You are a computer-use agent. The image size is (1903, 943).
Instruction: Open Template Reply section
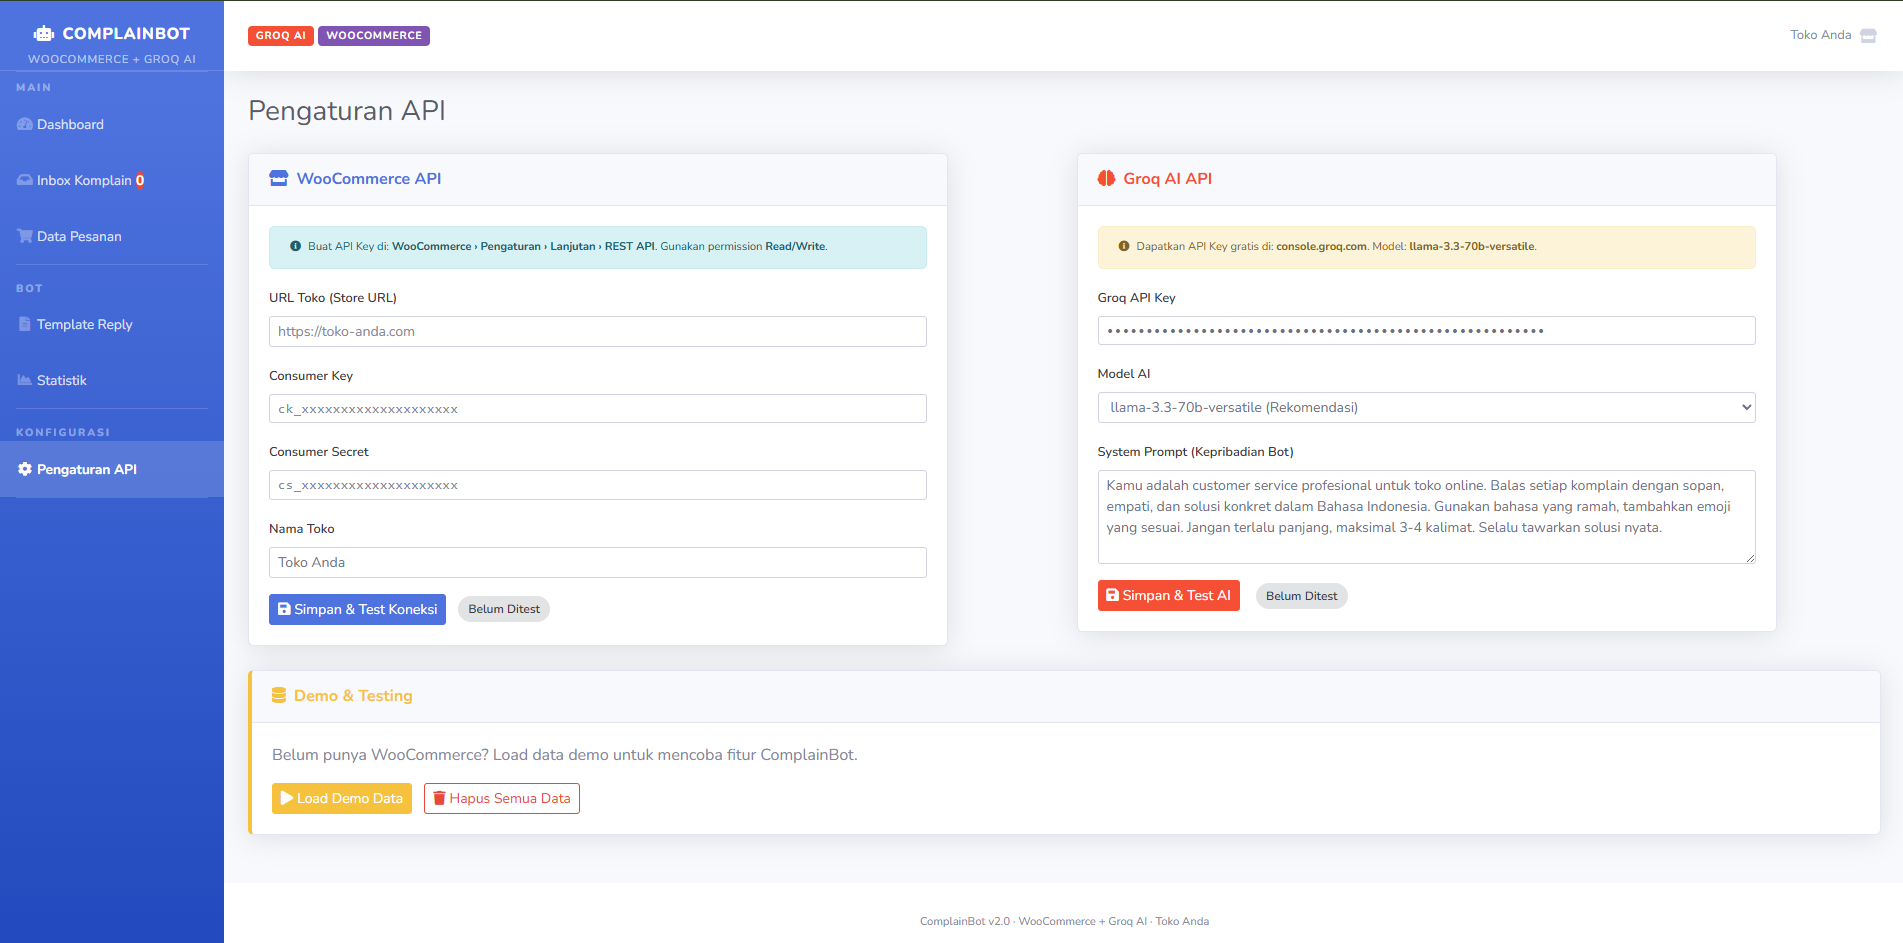(112, 324)
